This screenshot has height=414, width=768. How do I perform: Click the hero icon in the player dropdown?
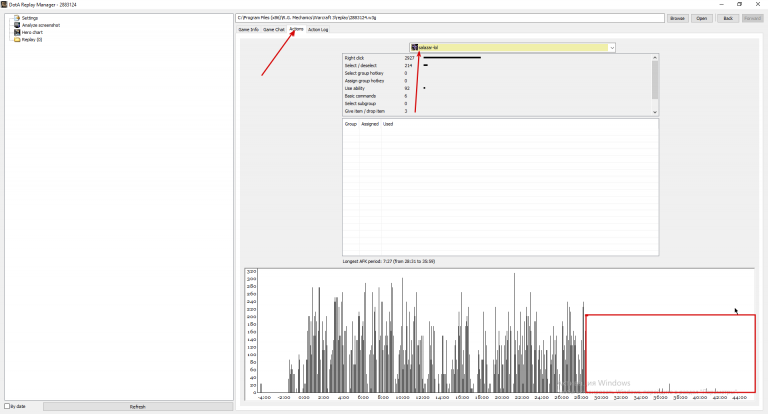point(414,48)
